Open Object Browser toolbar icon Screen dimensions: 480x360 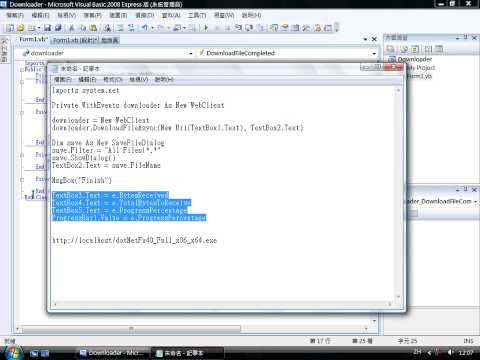[295, 28]
